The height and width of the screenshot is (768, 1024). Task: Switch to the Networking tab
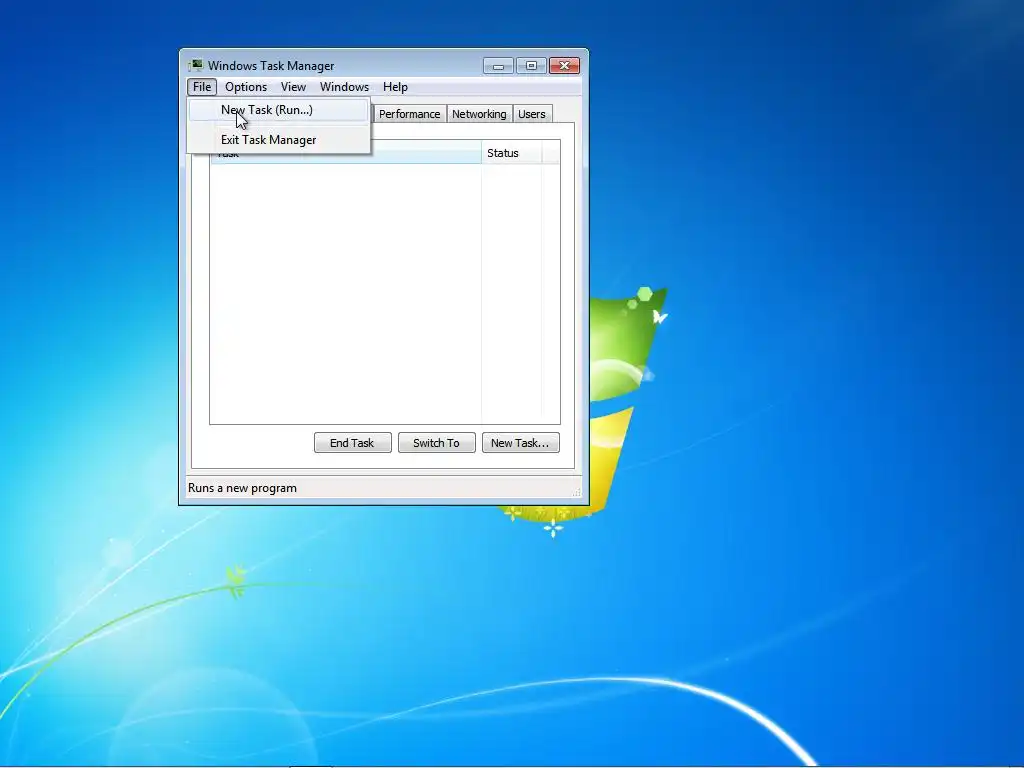point(479,114)
